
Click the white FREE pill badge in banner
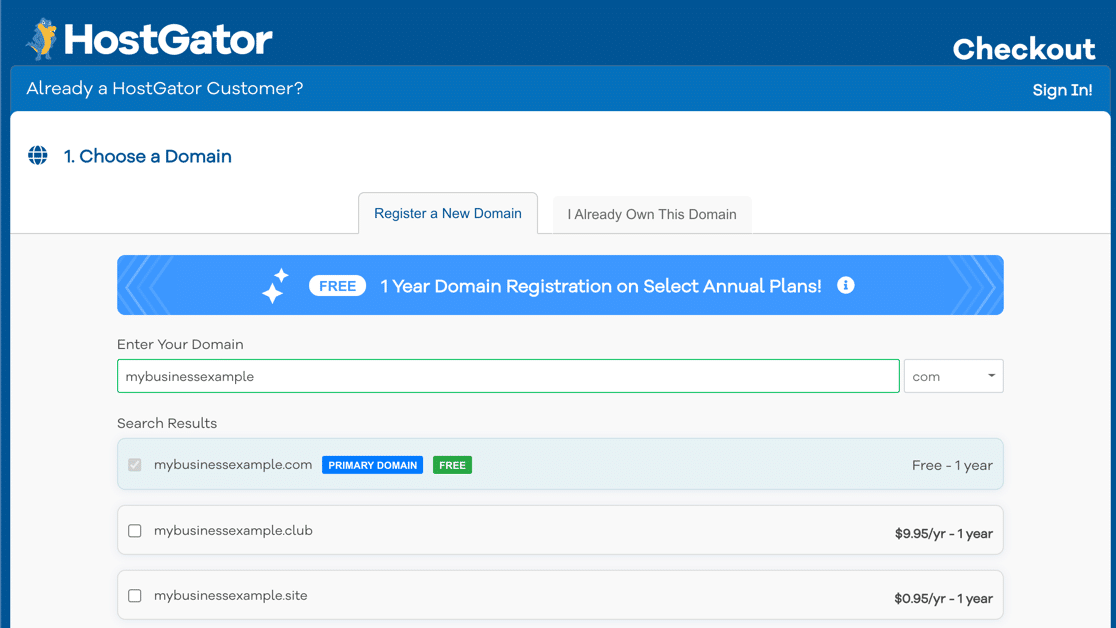[337, 286]
